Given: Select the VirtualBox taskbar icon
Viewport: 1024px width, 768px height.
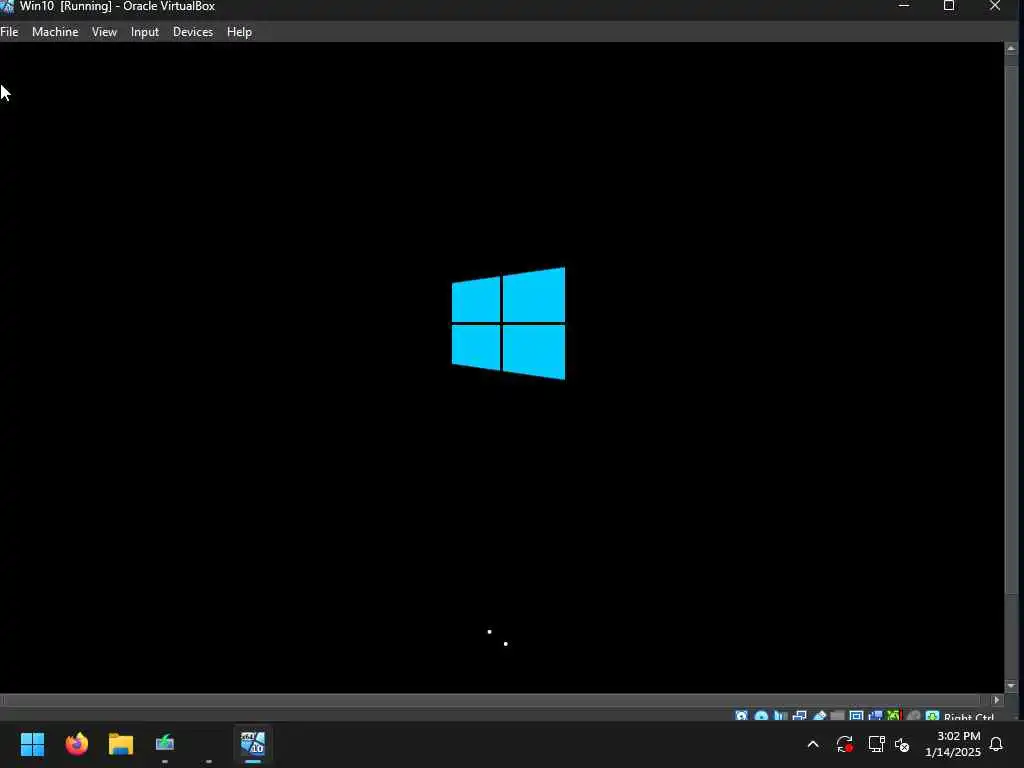Looking at the screenshot, I should coord(253,743).
